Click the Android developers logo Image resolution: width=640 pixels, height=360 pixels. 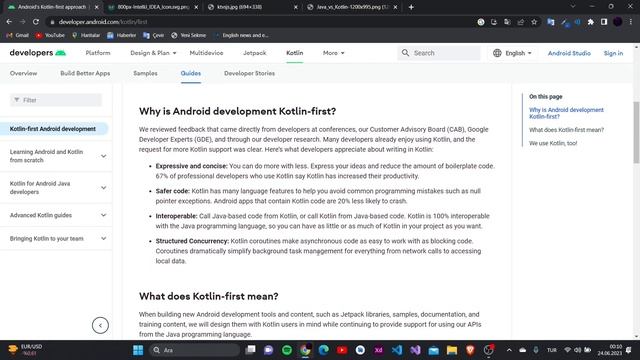pyautogui.click(x=38, y=53)
